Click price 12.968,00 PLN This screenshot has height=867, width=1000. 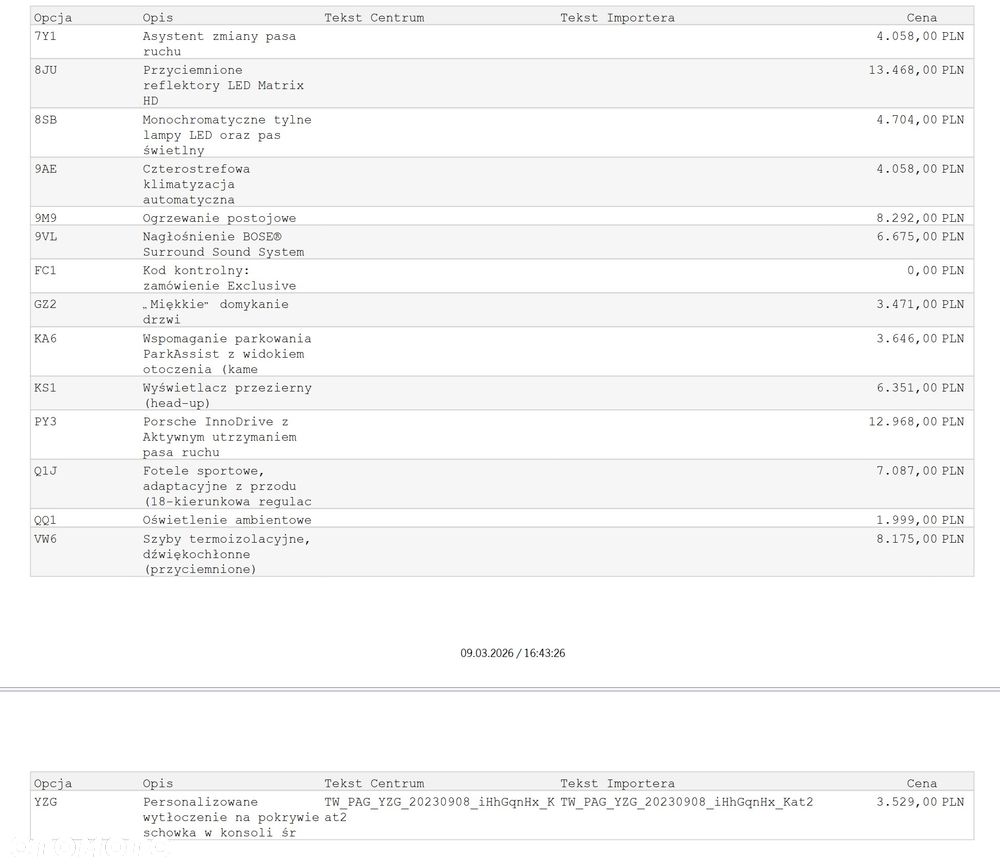click(916, 422)
